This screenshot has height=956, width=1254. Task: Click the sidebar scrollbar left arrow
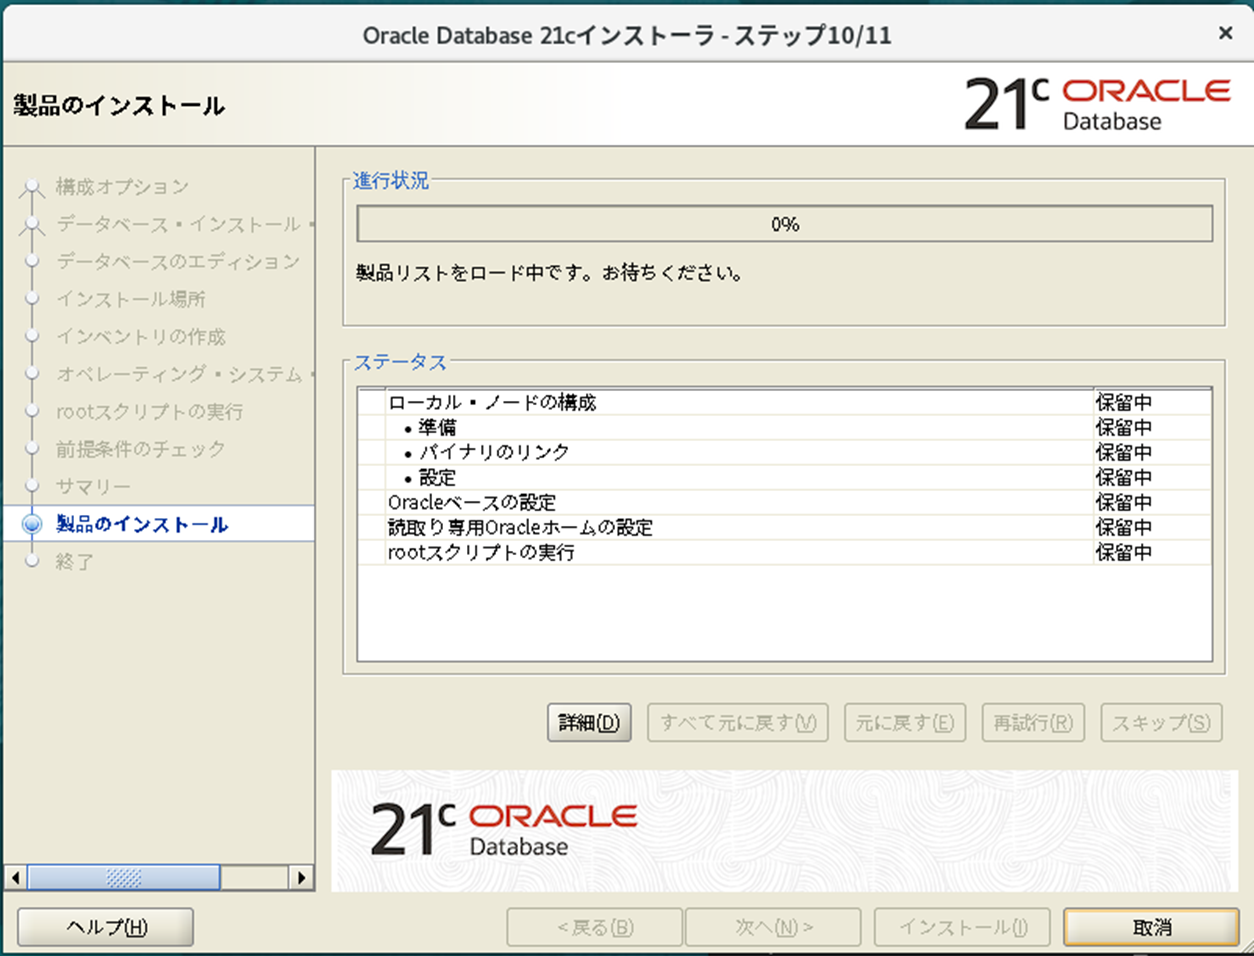[x=15, y=877]
